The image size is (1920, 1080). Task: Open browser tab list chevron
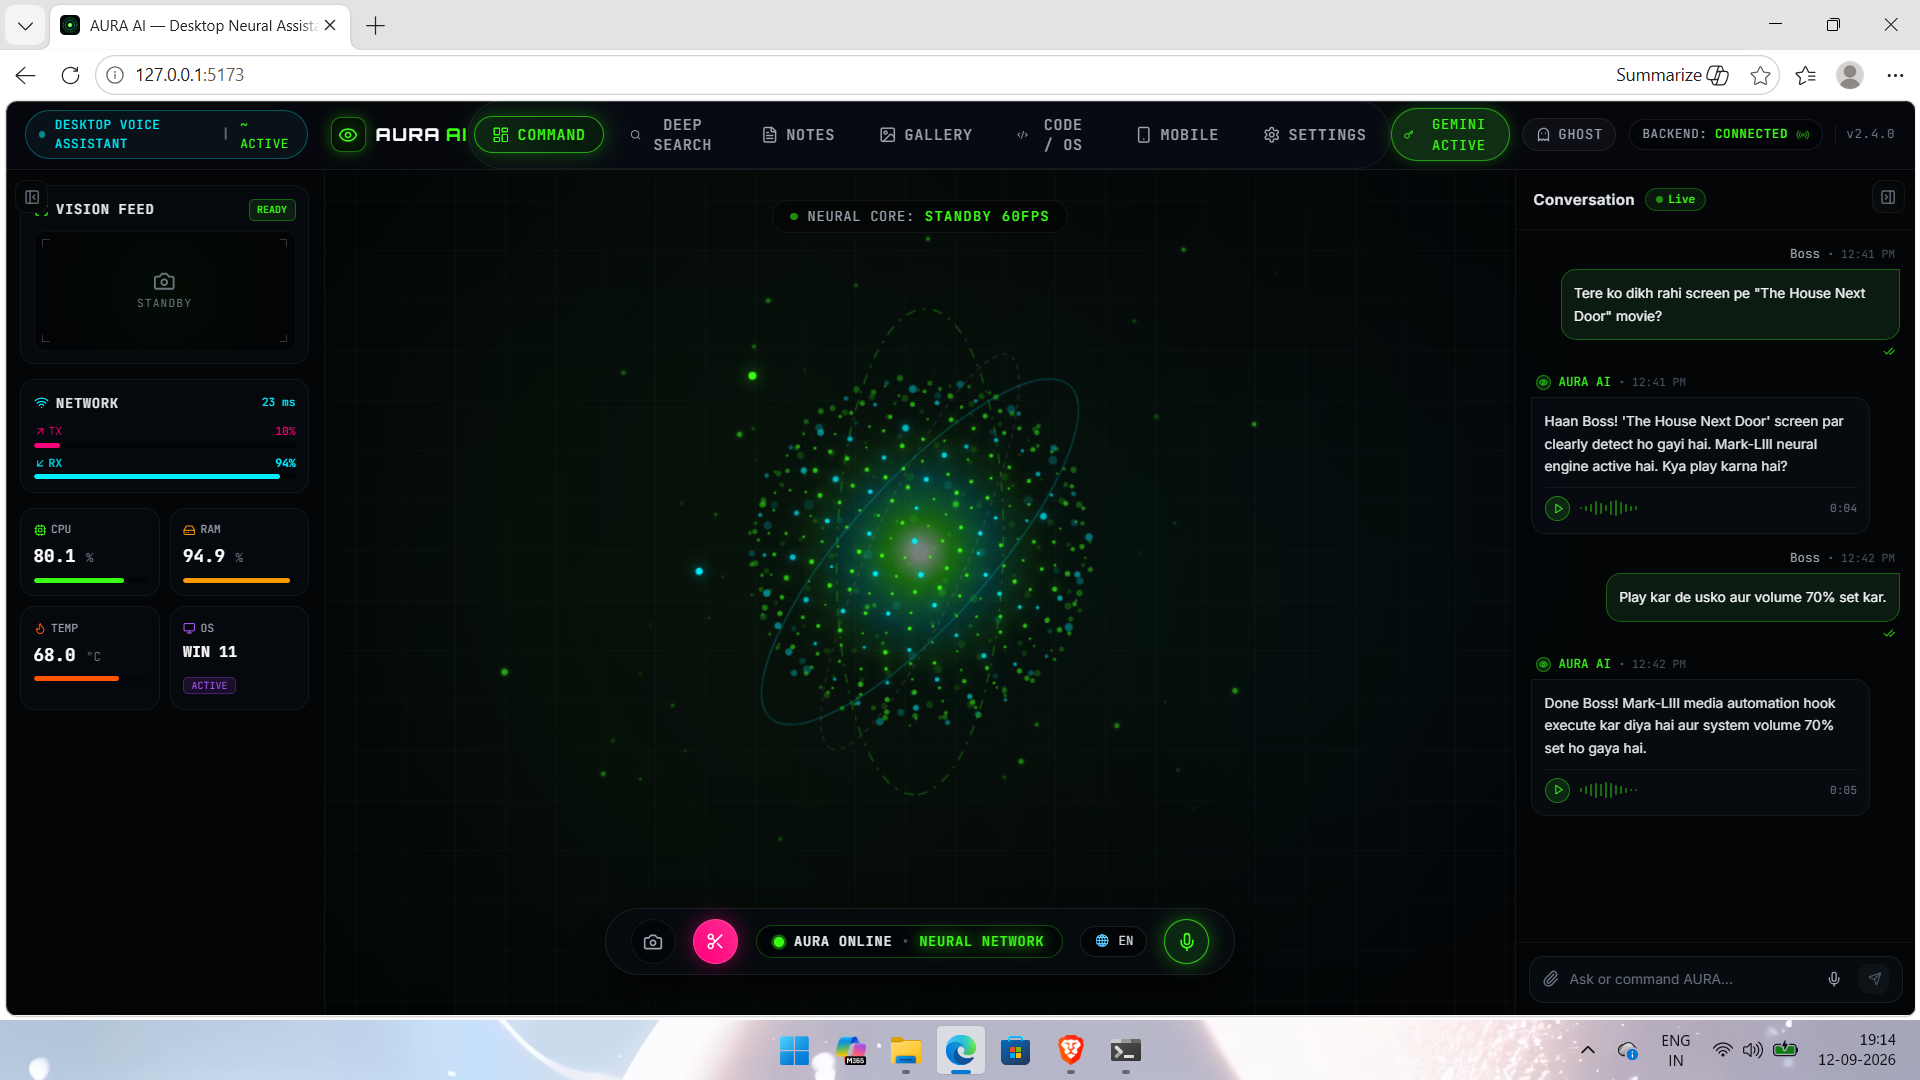point(25,26)
